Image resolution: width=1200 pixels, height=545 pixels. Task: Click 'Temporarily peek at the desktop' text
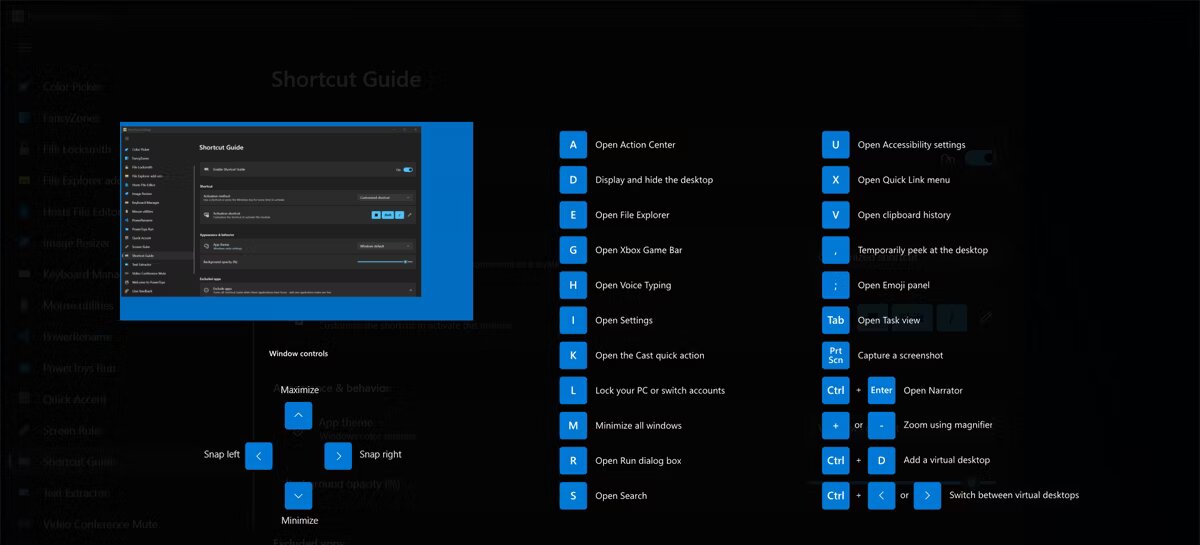(x=923, y=250)
